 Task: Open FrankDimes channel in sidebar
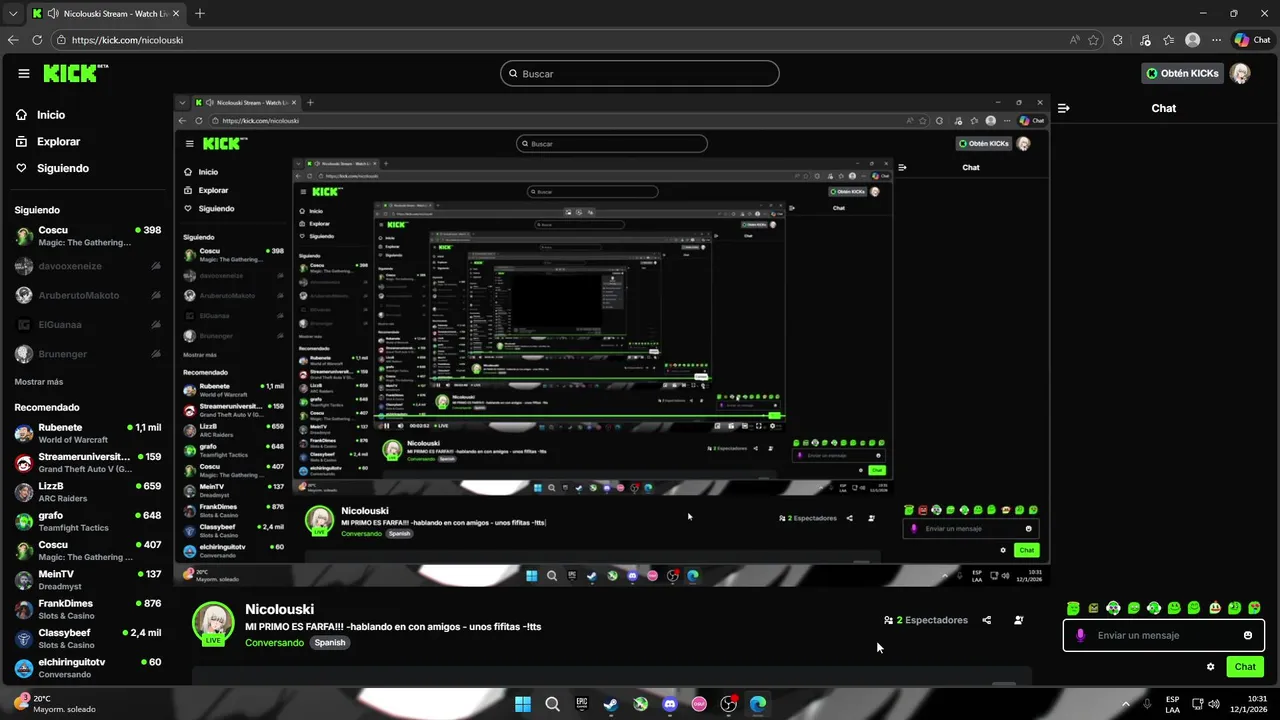pyautogui.click(x=88, y=610)
